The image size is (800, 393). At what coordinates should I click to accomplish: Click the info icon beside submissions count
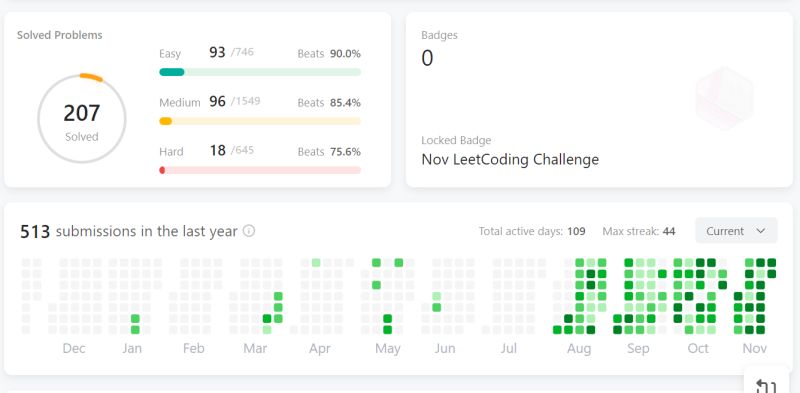coord(248,231)
